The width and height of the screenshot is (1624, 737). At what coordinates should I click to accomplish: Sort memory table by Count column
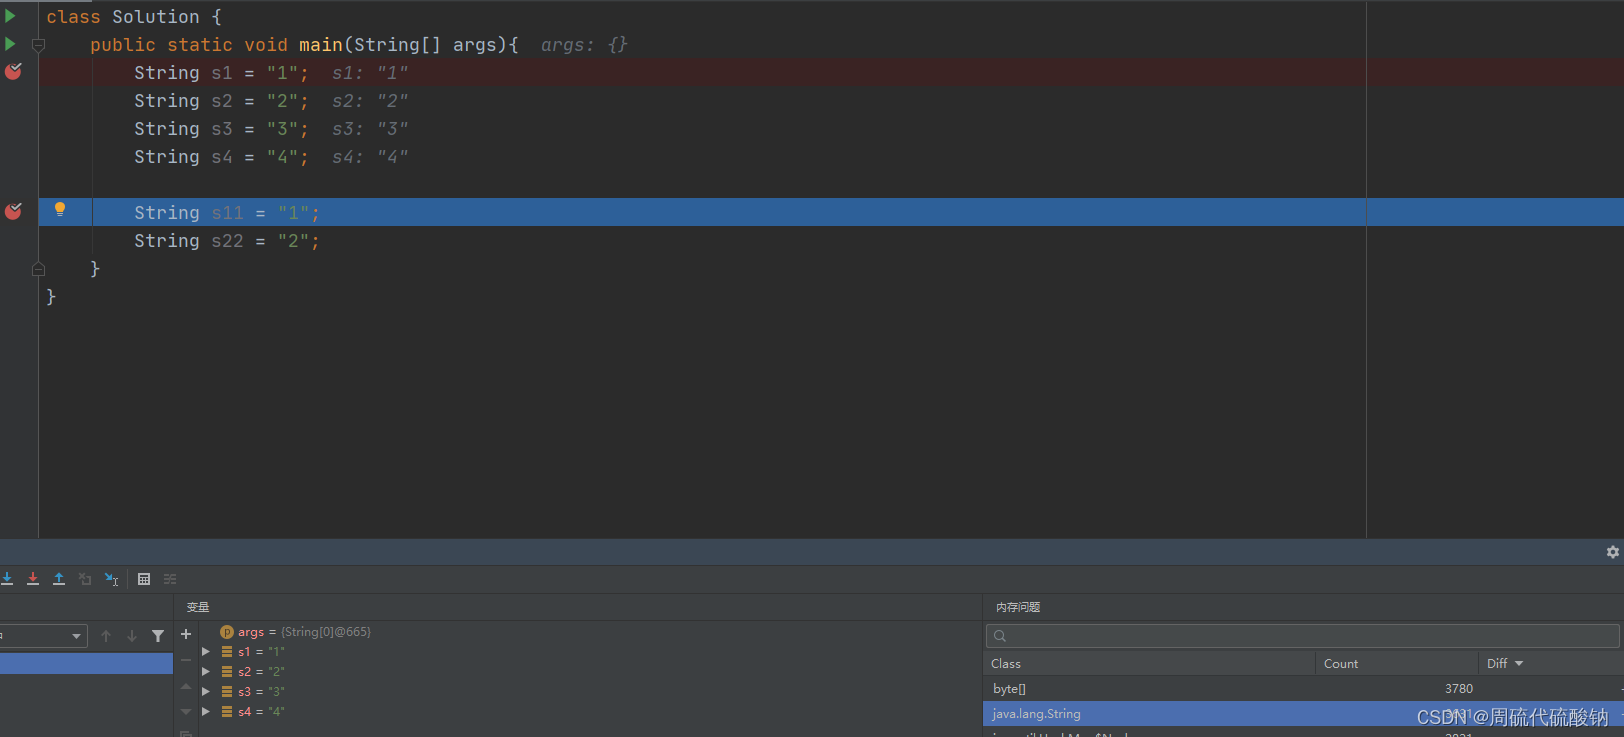[x=1397, y=664]
